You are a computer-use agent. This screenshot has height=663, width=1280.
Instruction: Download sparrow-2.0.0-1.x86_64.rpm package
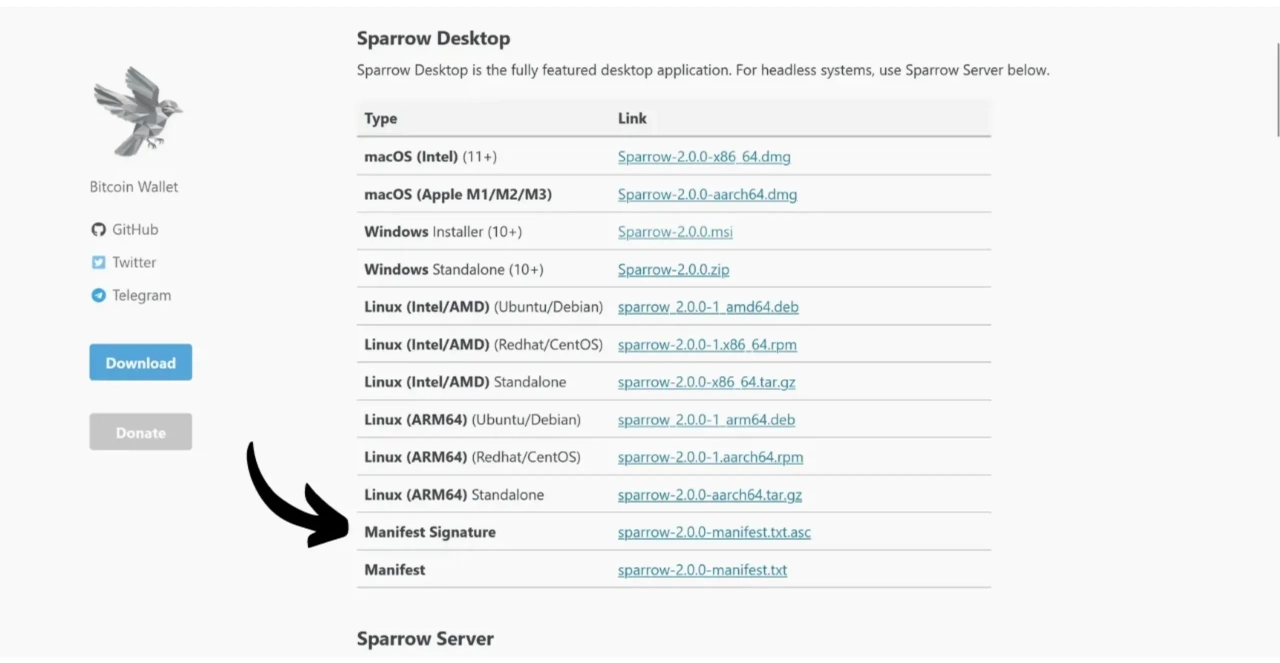tap(707, 345)
